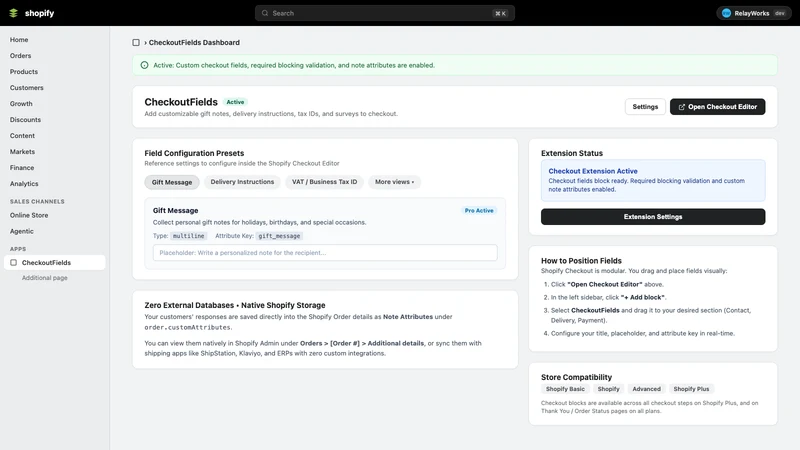Click the Extension Status heading
The image size is (800, 450).
coord(571,153)
